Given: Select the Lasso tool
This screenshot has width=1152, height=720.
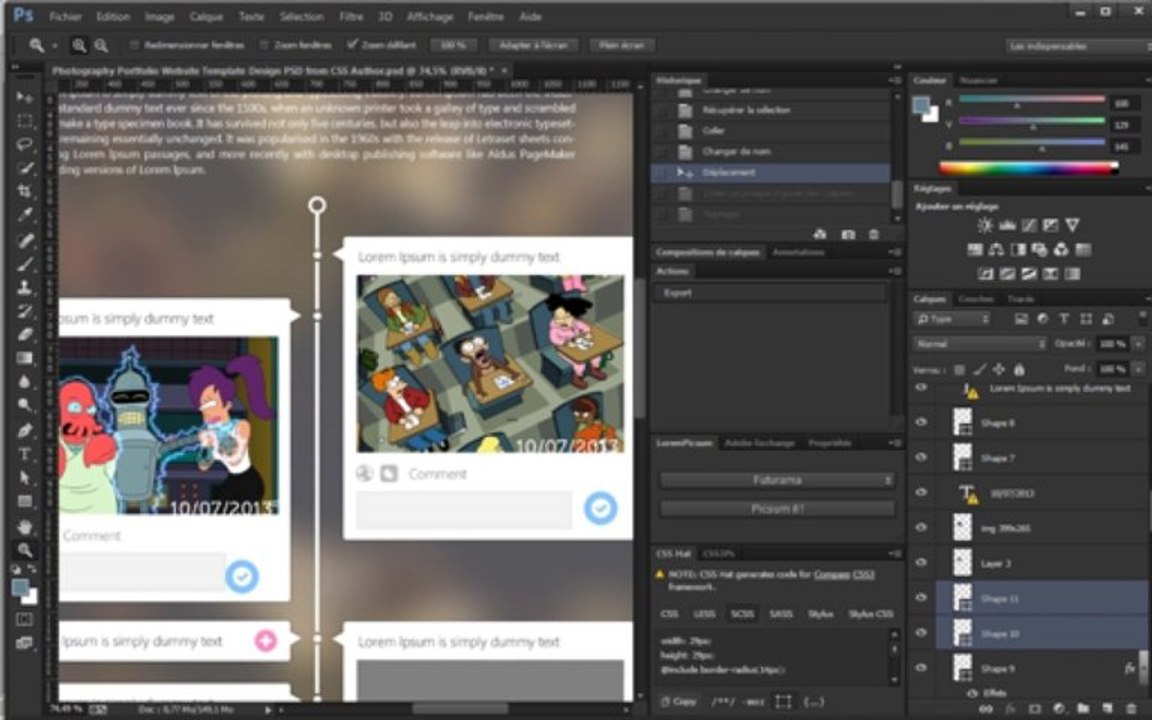Looking at the screenshot, I should [x=24, y=144].
